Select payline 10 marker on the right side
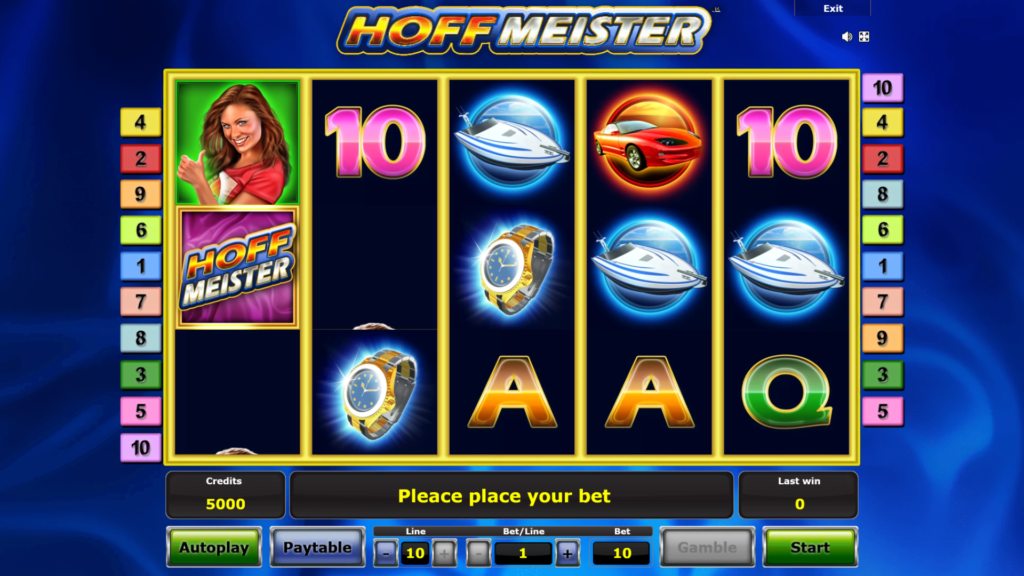Screen dimensions: 1024x576 click(882, 88)
